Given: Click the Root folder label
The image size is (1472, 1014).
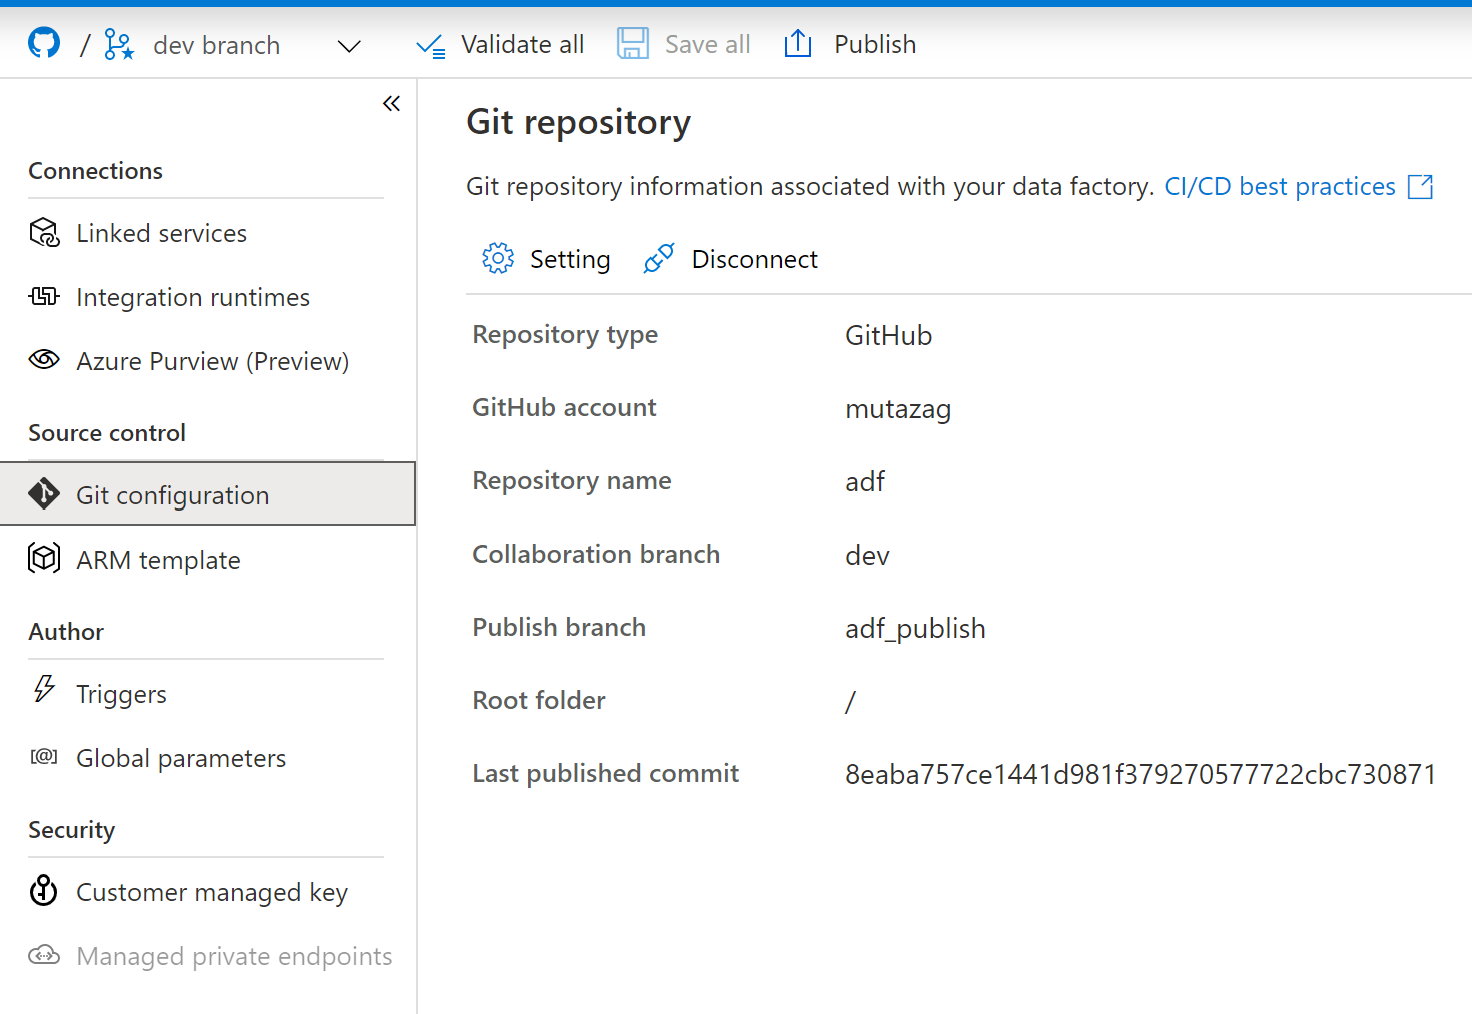Looking at the screenshot, I should coord(539,700).
